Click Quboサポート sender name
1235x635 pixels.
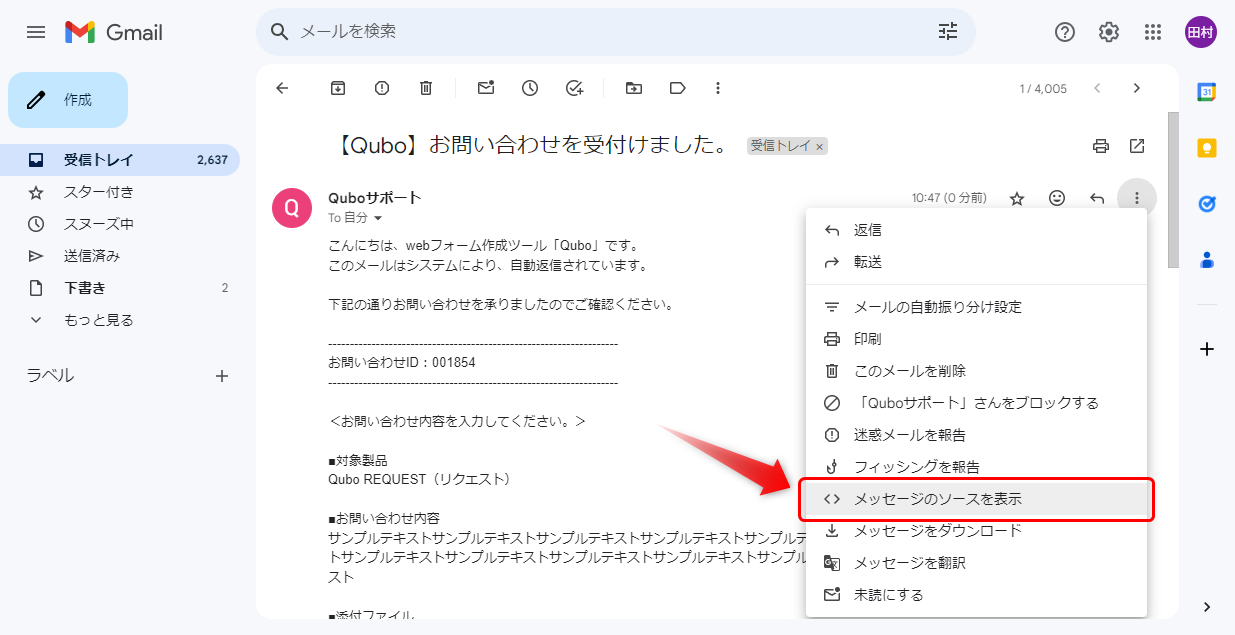(x=375, y=198)
